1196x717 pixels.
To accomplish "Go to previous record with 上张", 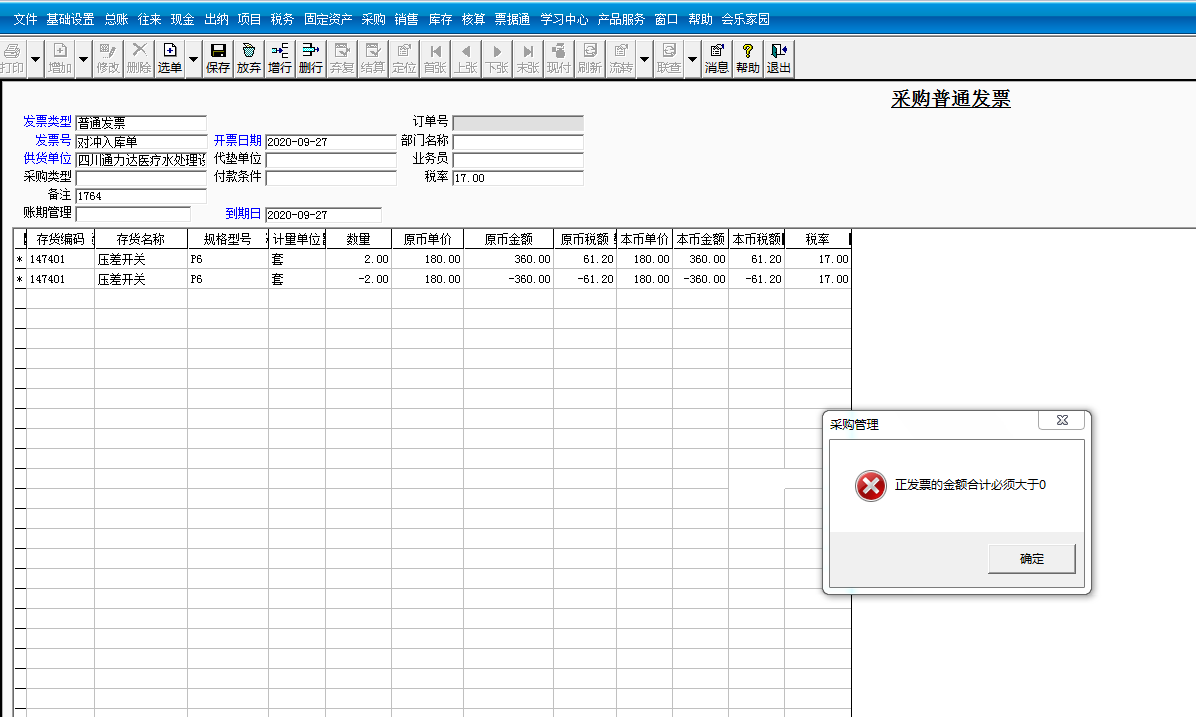I will 466,59.
